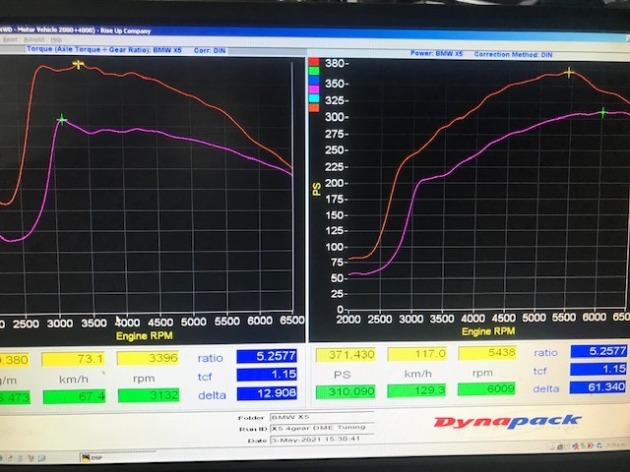Open the Help menu
Screen dimensions: 630x472
click(56, 40)
